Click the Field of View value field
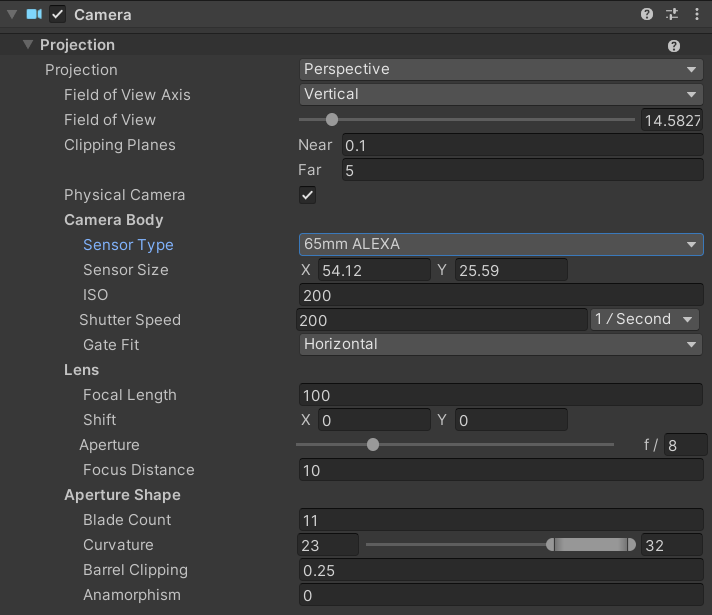 pyautogui.click(x=672, y=120)
